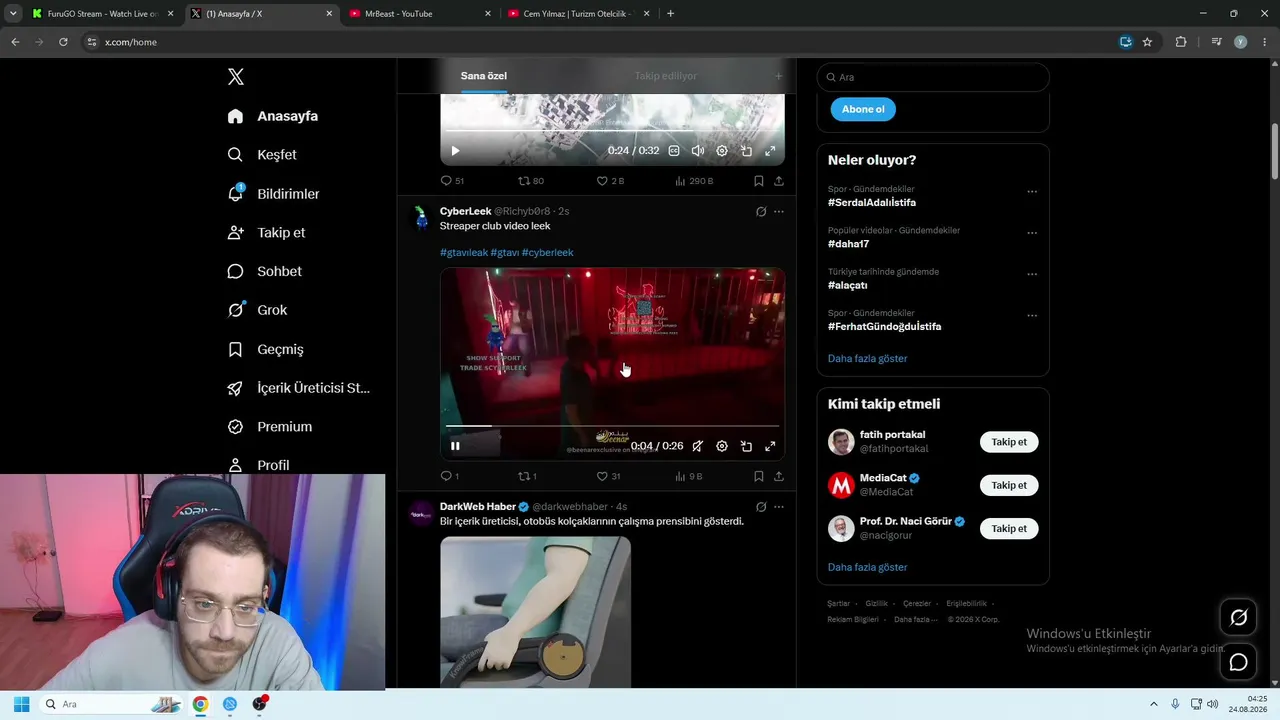Bookmark this page with the star icon
This screenshot has height=720, width=1280.
coord(1147,42)
